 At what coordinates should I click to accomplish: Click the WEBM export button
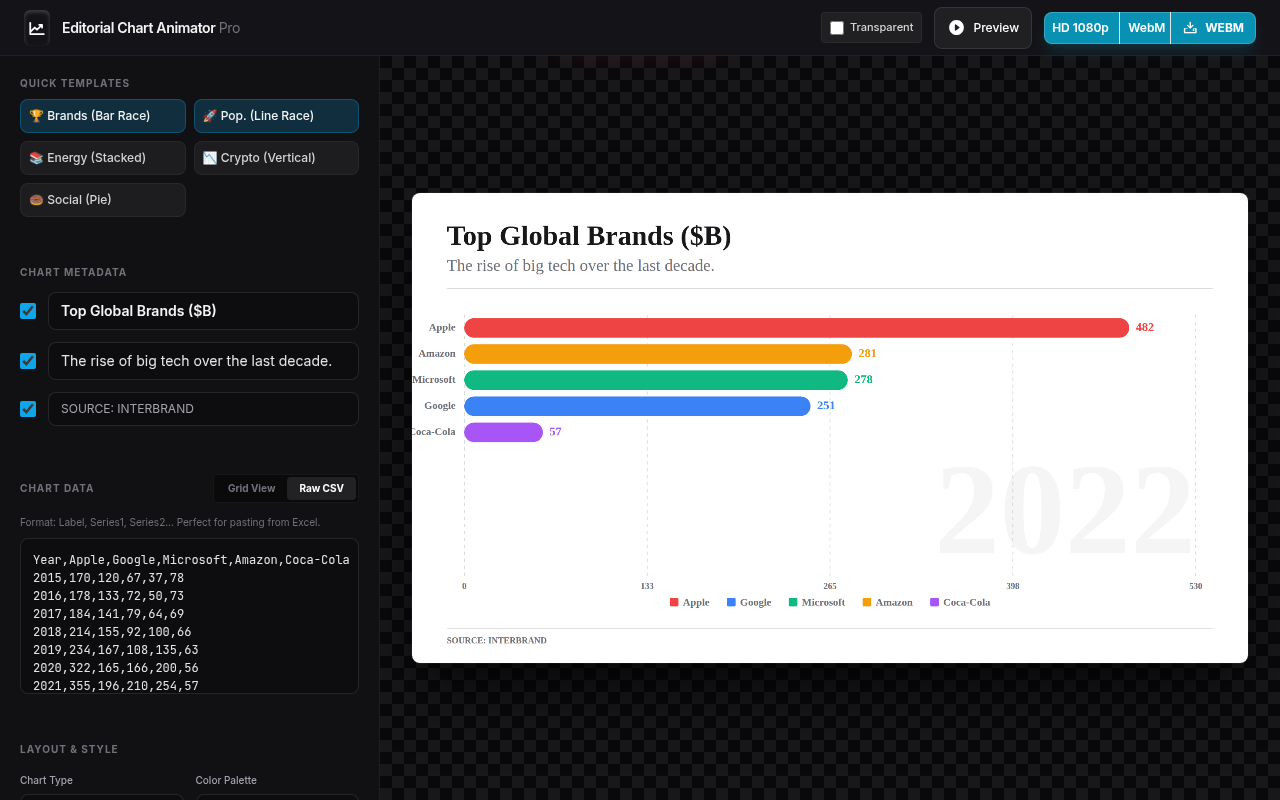[x=1213, y=28]
